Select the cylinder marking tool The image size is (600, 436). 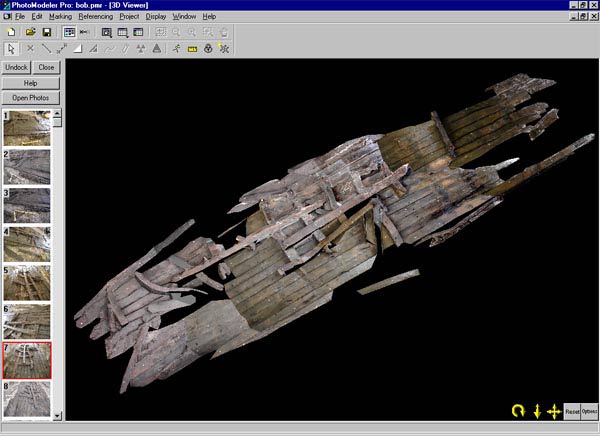click(x=125, y=49)
